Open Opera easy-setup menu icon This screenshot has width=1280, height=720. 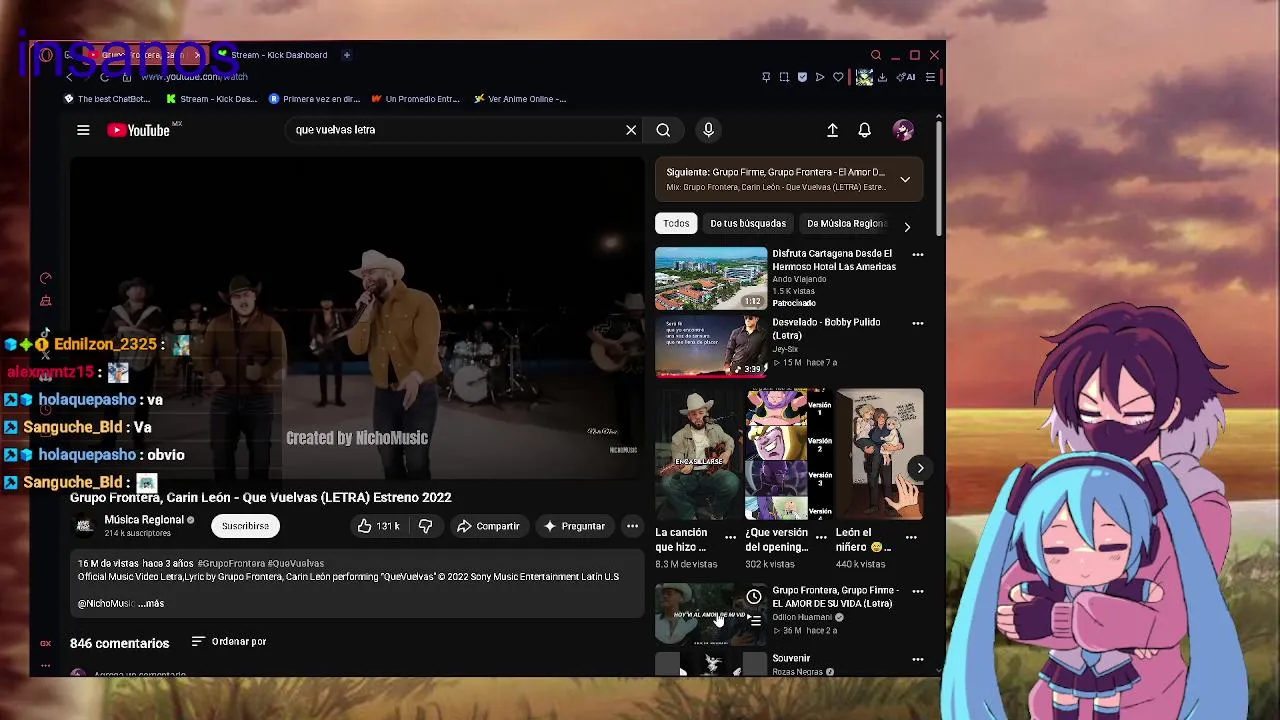[930, 77]
